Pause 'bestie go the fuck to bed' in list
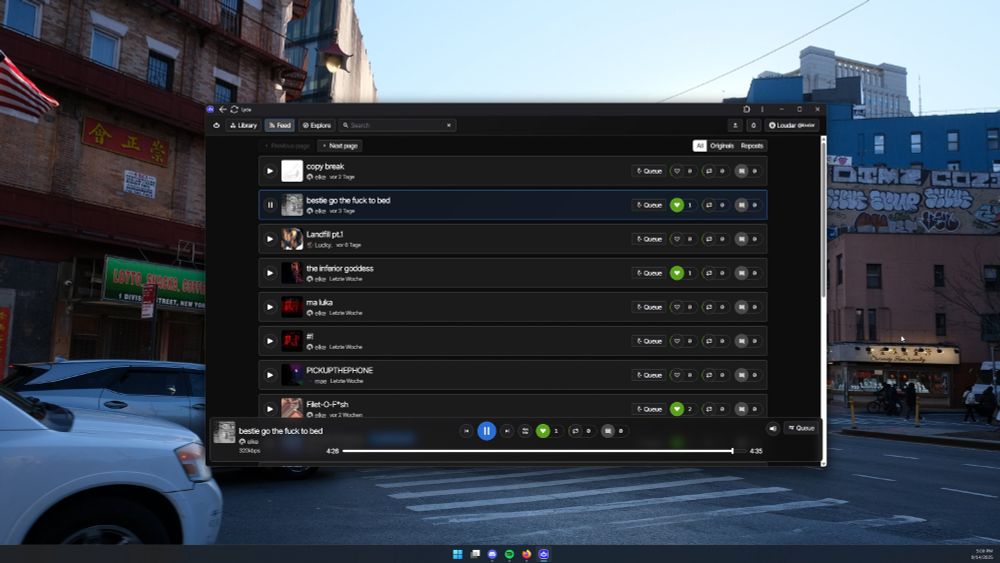Image resolution: width=1000 pixels, height=563 pixels. (270, 205)
